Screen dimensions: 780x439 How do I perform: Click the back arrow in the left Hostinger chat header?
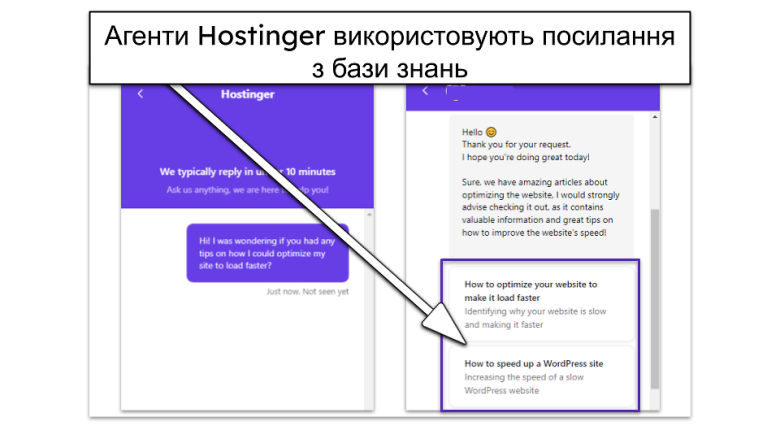coord(140,93)
